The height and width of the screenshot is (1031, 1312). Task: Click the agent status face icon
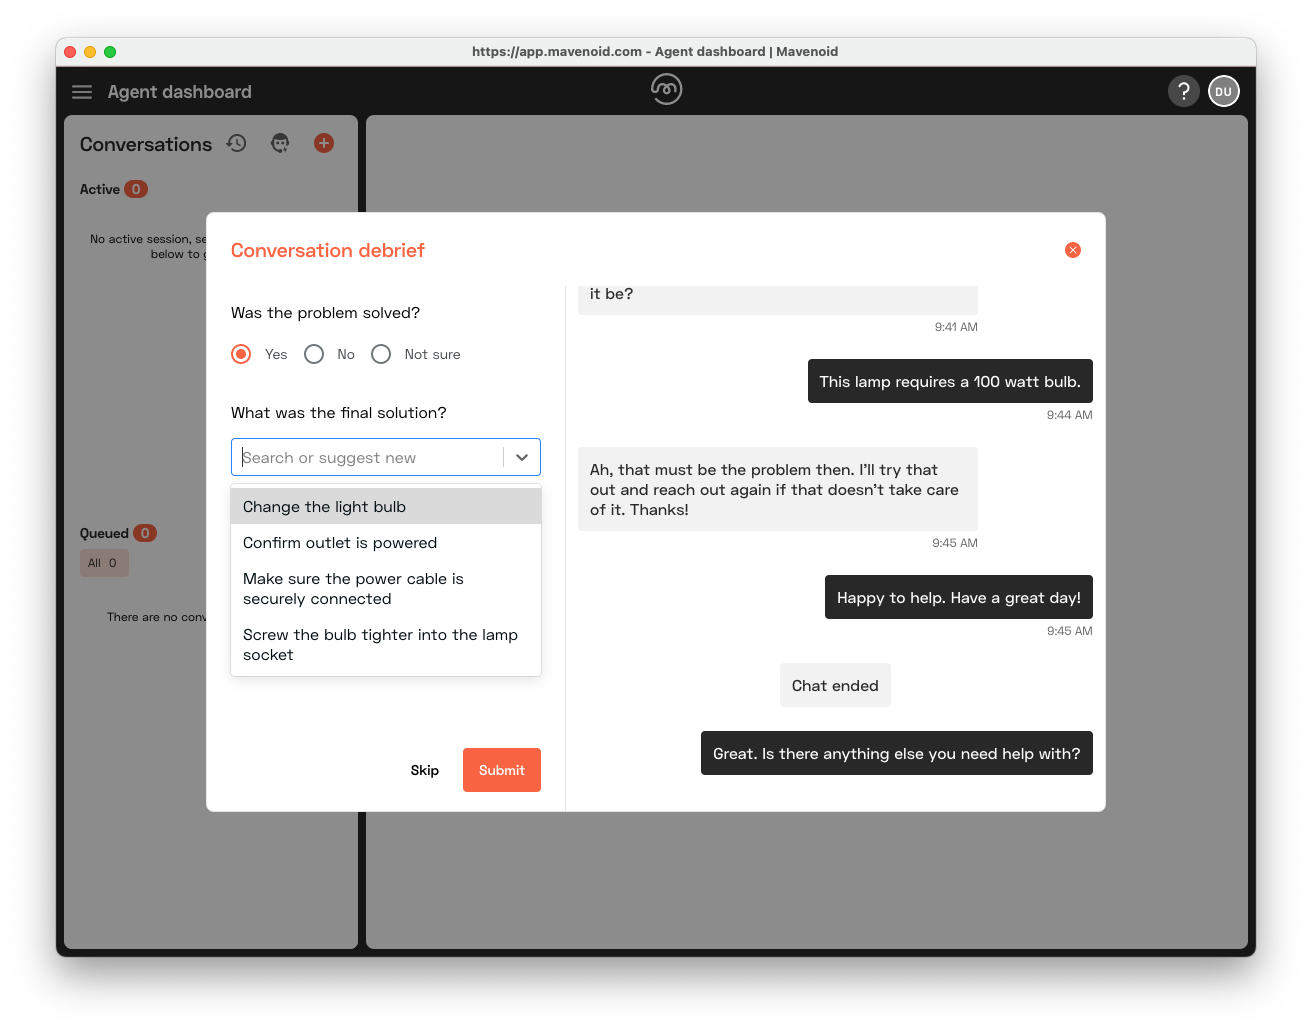(280, 144)
